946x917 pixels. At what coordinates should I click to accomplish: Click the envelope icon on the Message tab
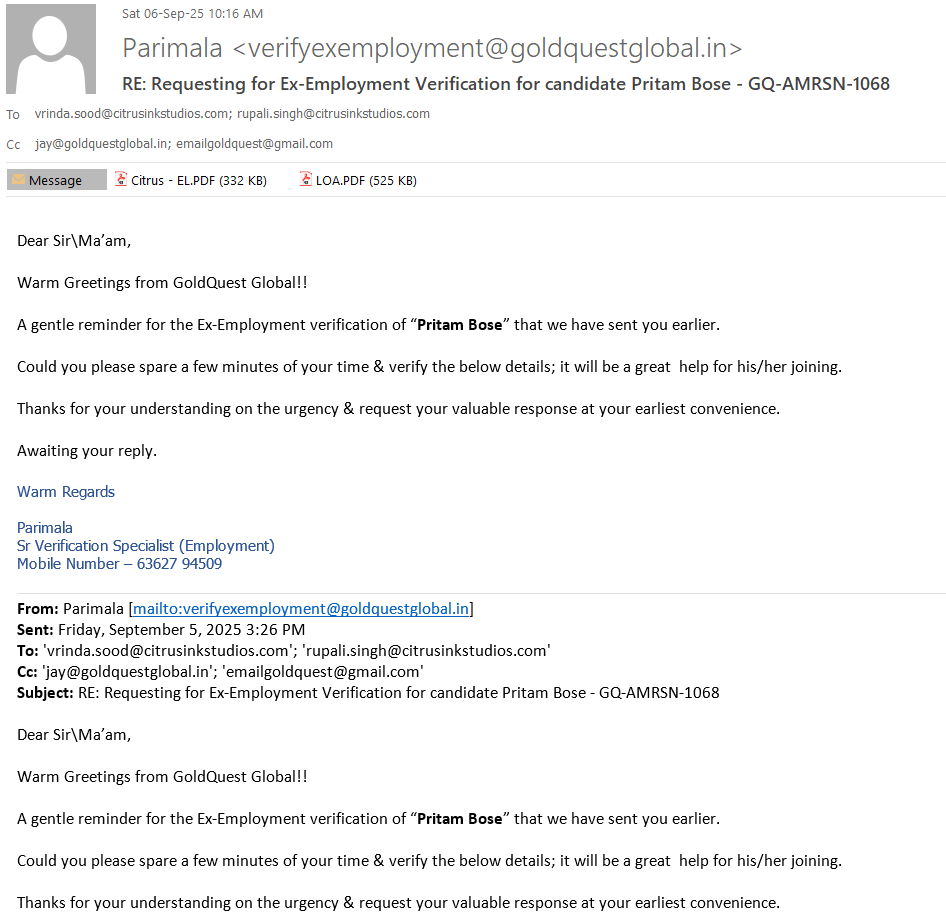pos(18,180)
